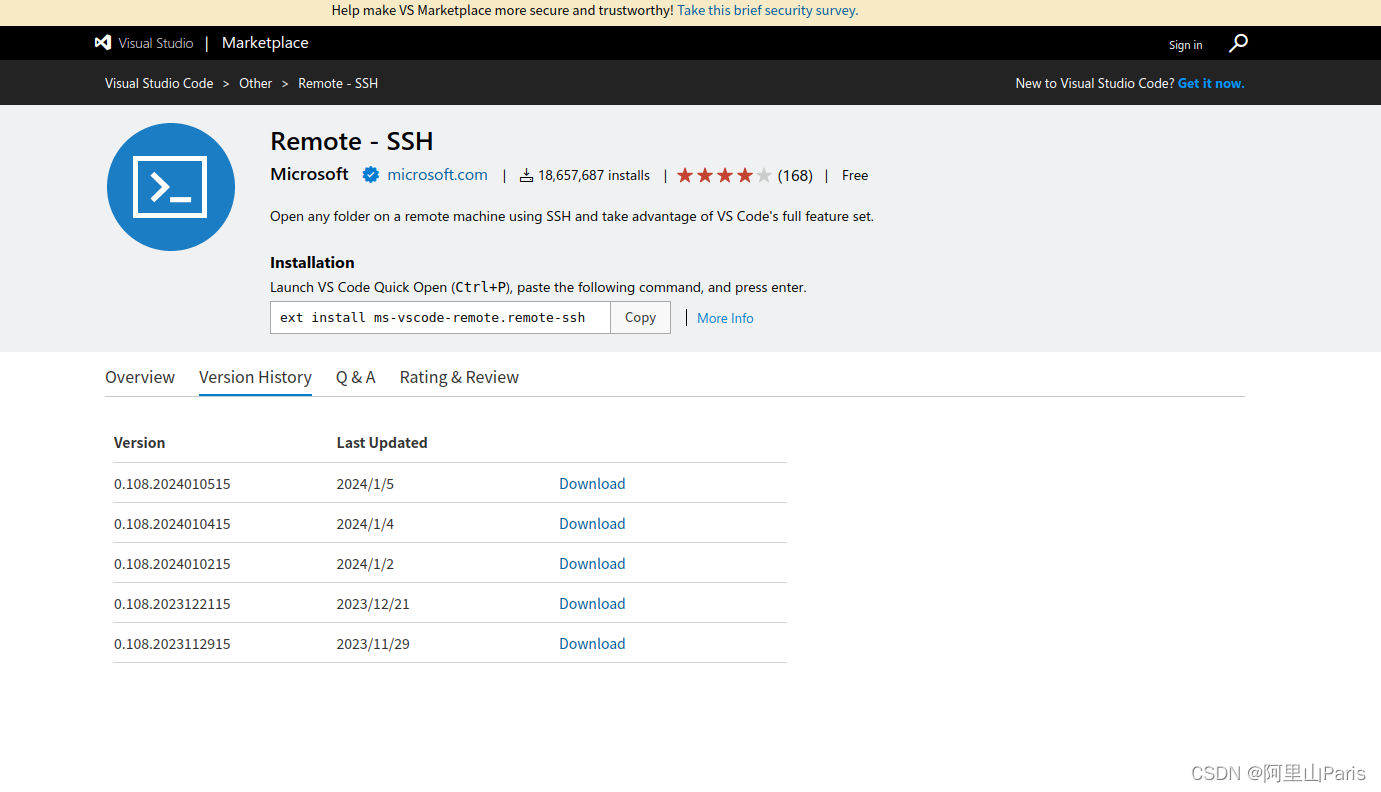Click the date 2024/1/4
Image resolution: width=1381 pixels, height=792 pixels.
point(365,524)
